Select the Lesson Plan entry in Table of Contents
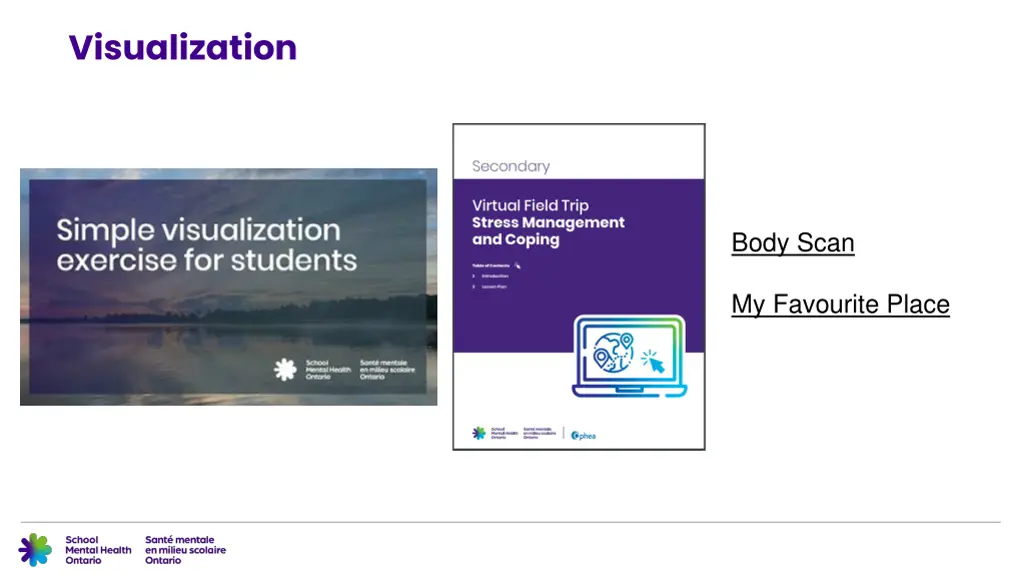Viewport: 1024px width, 577px height. coord(494,287)
